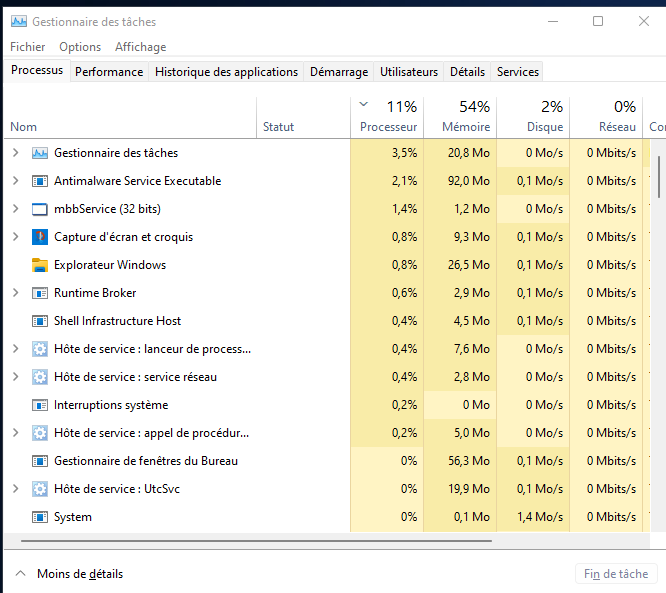Maximize the Gestionnaire des tâches window
The image size is (666, 593).
click(x=598, y=21)
